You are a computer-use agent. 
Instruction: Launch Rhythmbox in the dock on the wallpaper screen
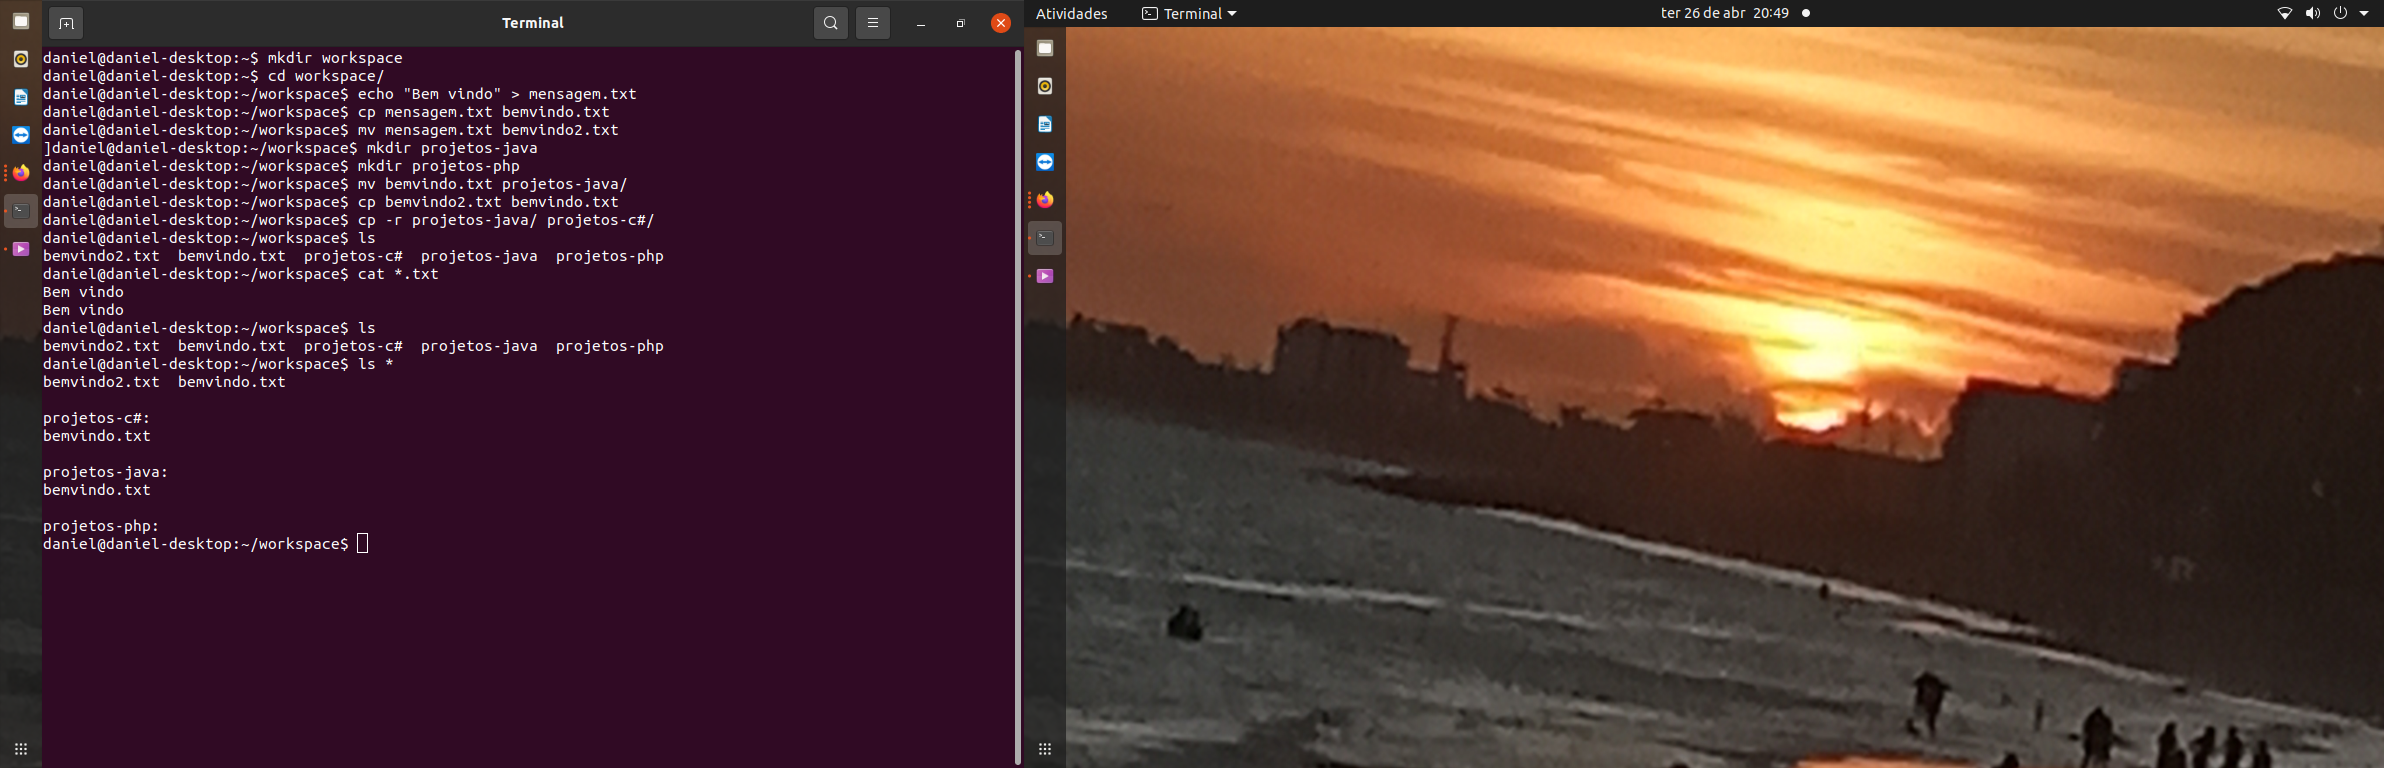[1045, 86]
